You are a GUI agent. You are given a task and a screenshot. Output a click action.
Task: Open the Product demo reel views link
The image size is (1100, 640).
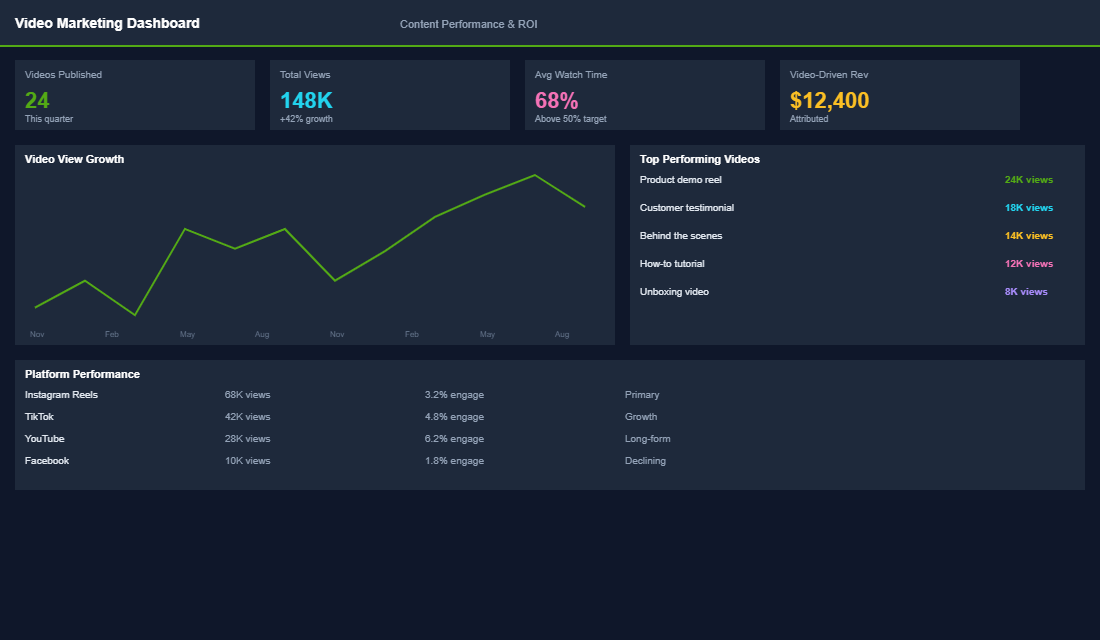tap(1028, 179)
